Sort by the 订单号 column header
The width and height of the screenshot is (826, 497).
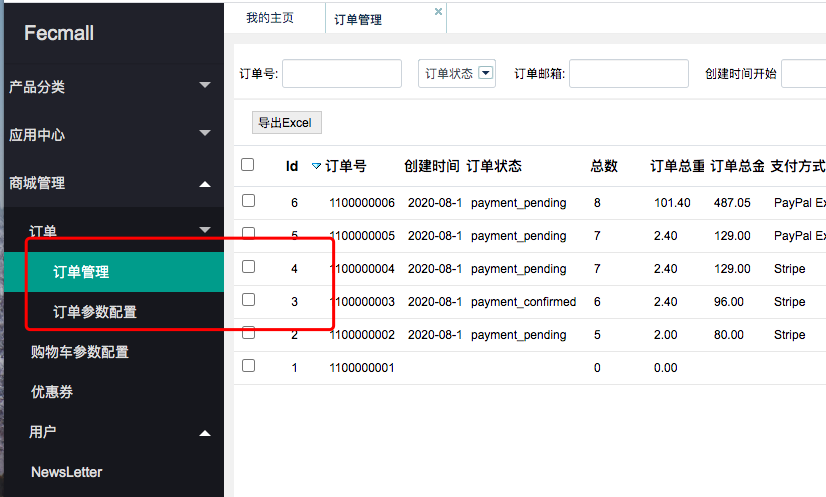(346, 166)
